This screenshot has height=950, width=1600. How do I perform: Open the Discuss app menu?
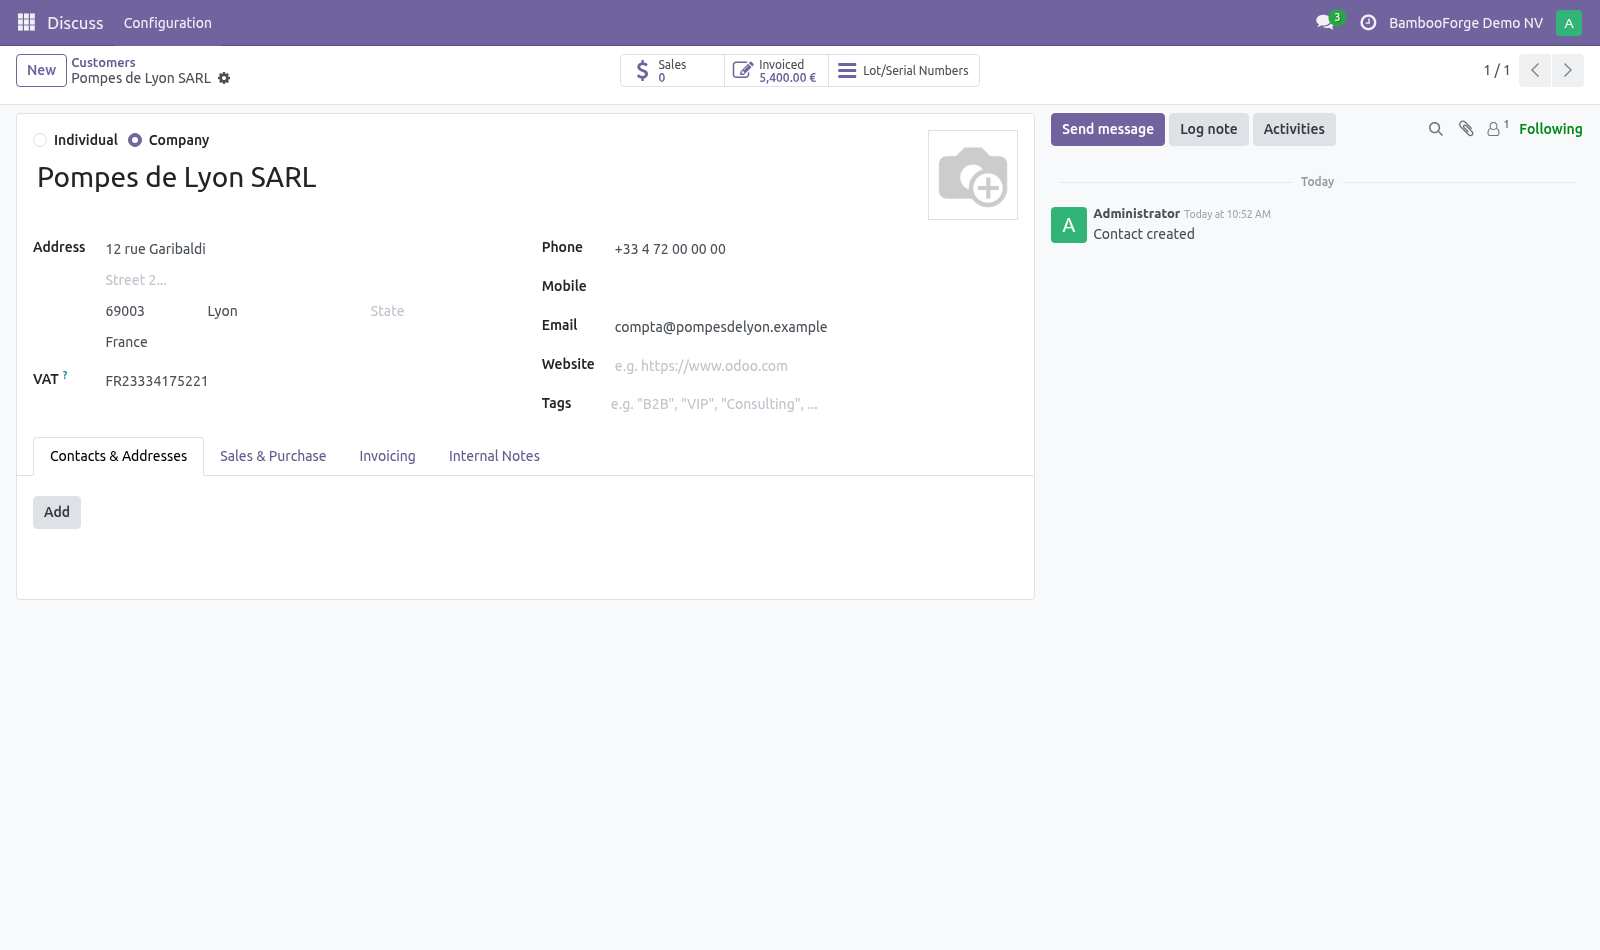(x=75, y=23)
